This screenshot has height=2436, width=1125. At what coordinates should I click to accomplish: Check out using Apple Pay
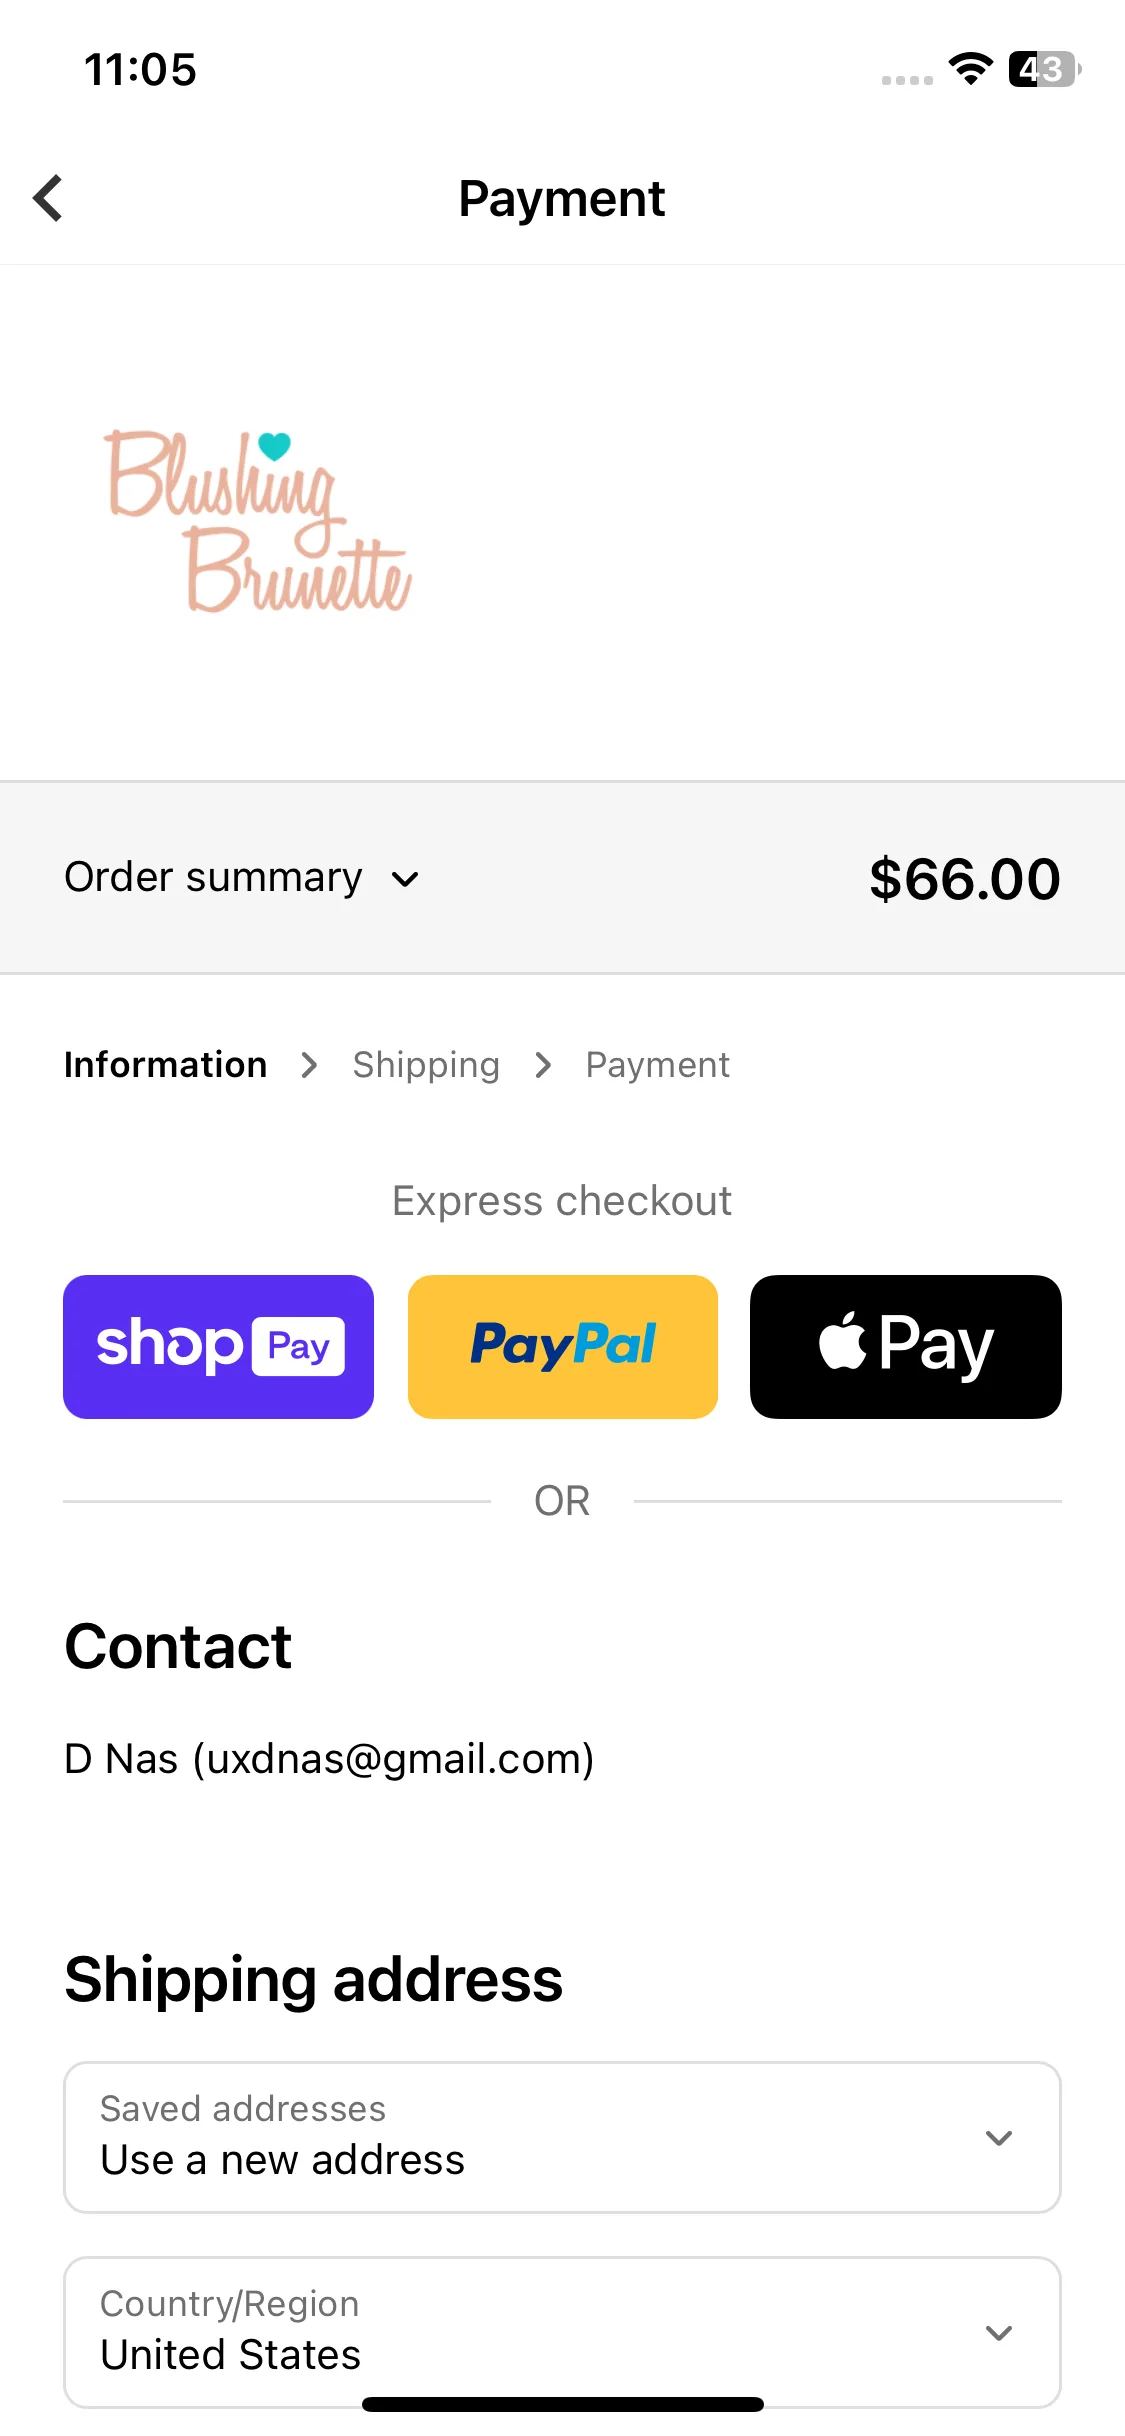click(906, 1346)
